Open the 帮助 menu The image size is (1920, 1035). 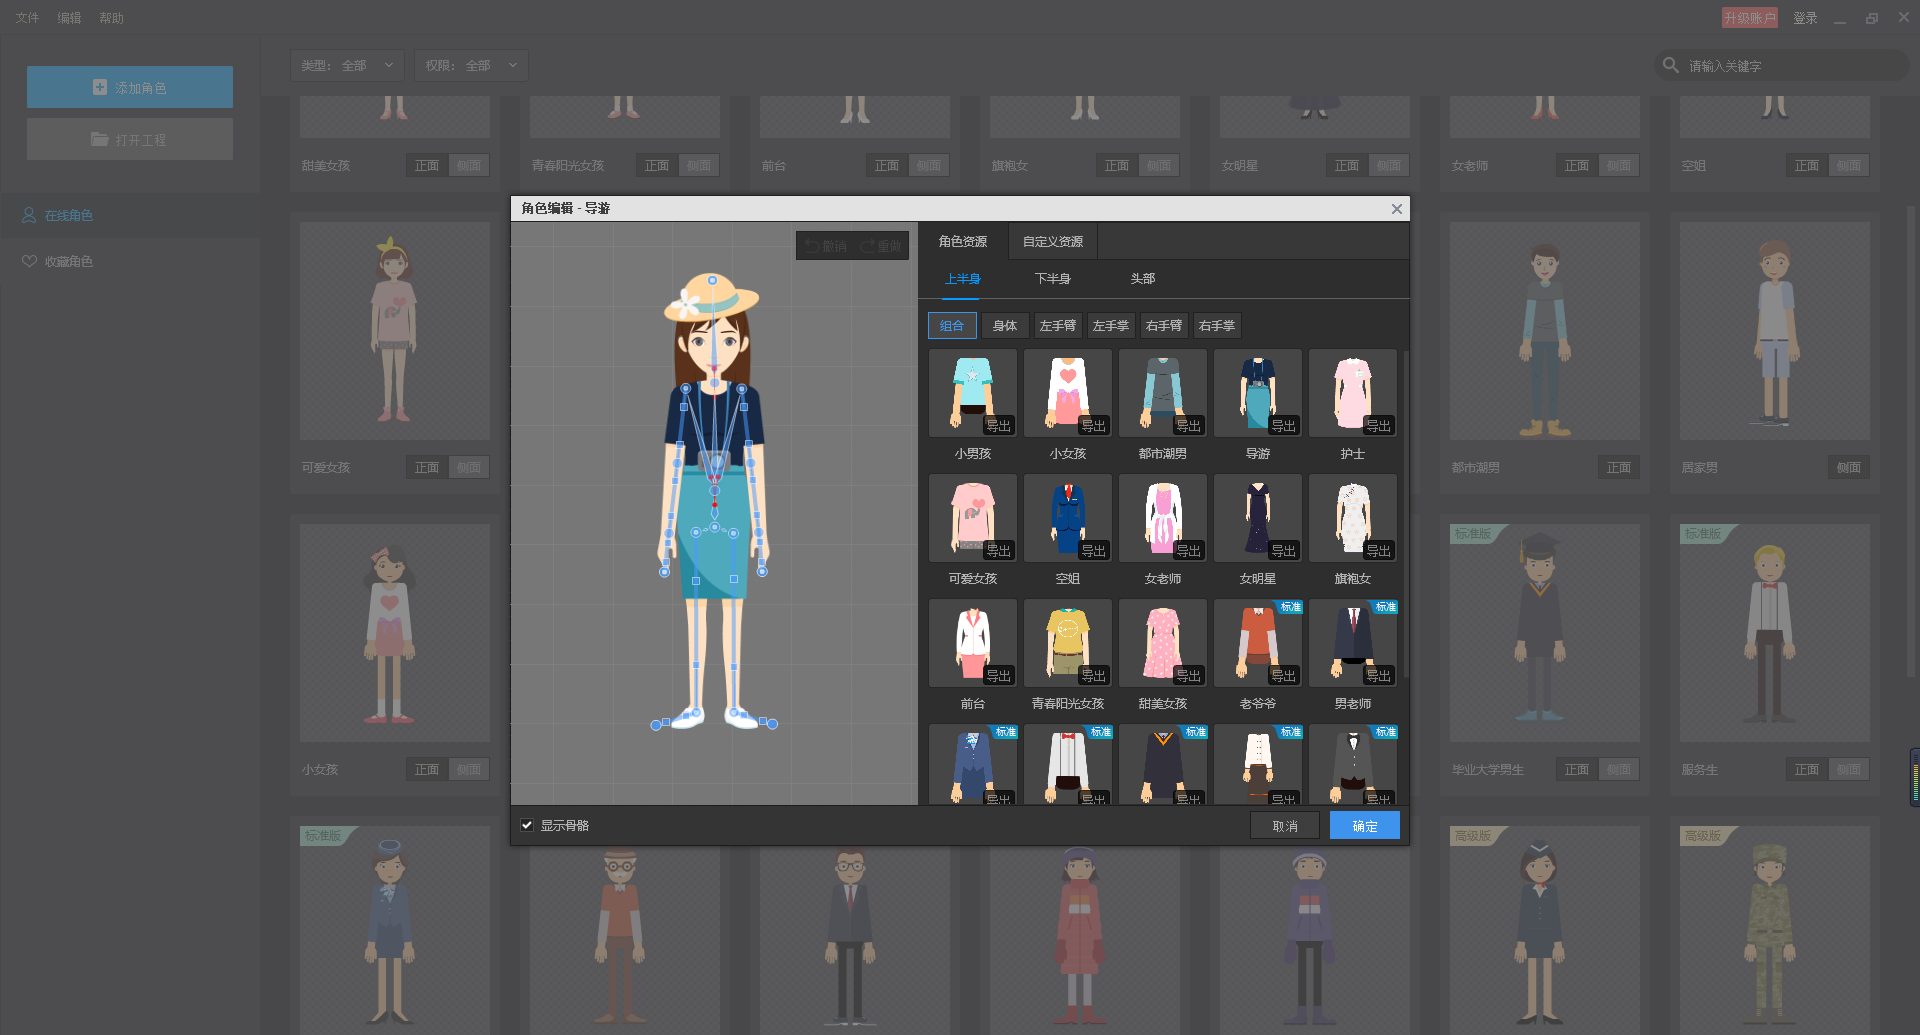111,18
